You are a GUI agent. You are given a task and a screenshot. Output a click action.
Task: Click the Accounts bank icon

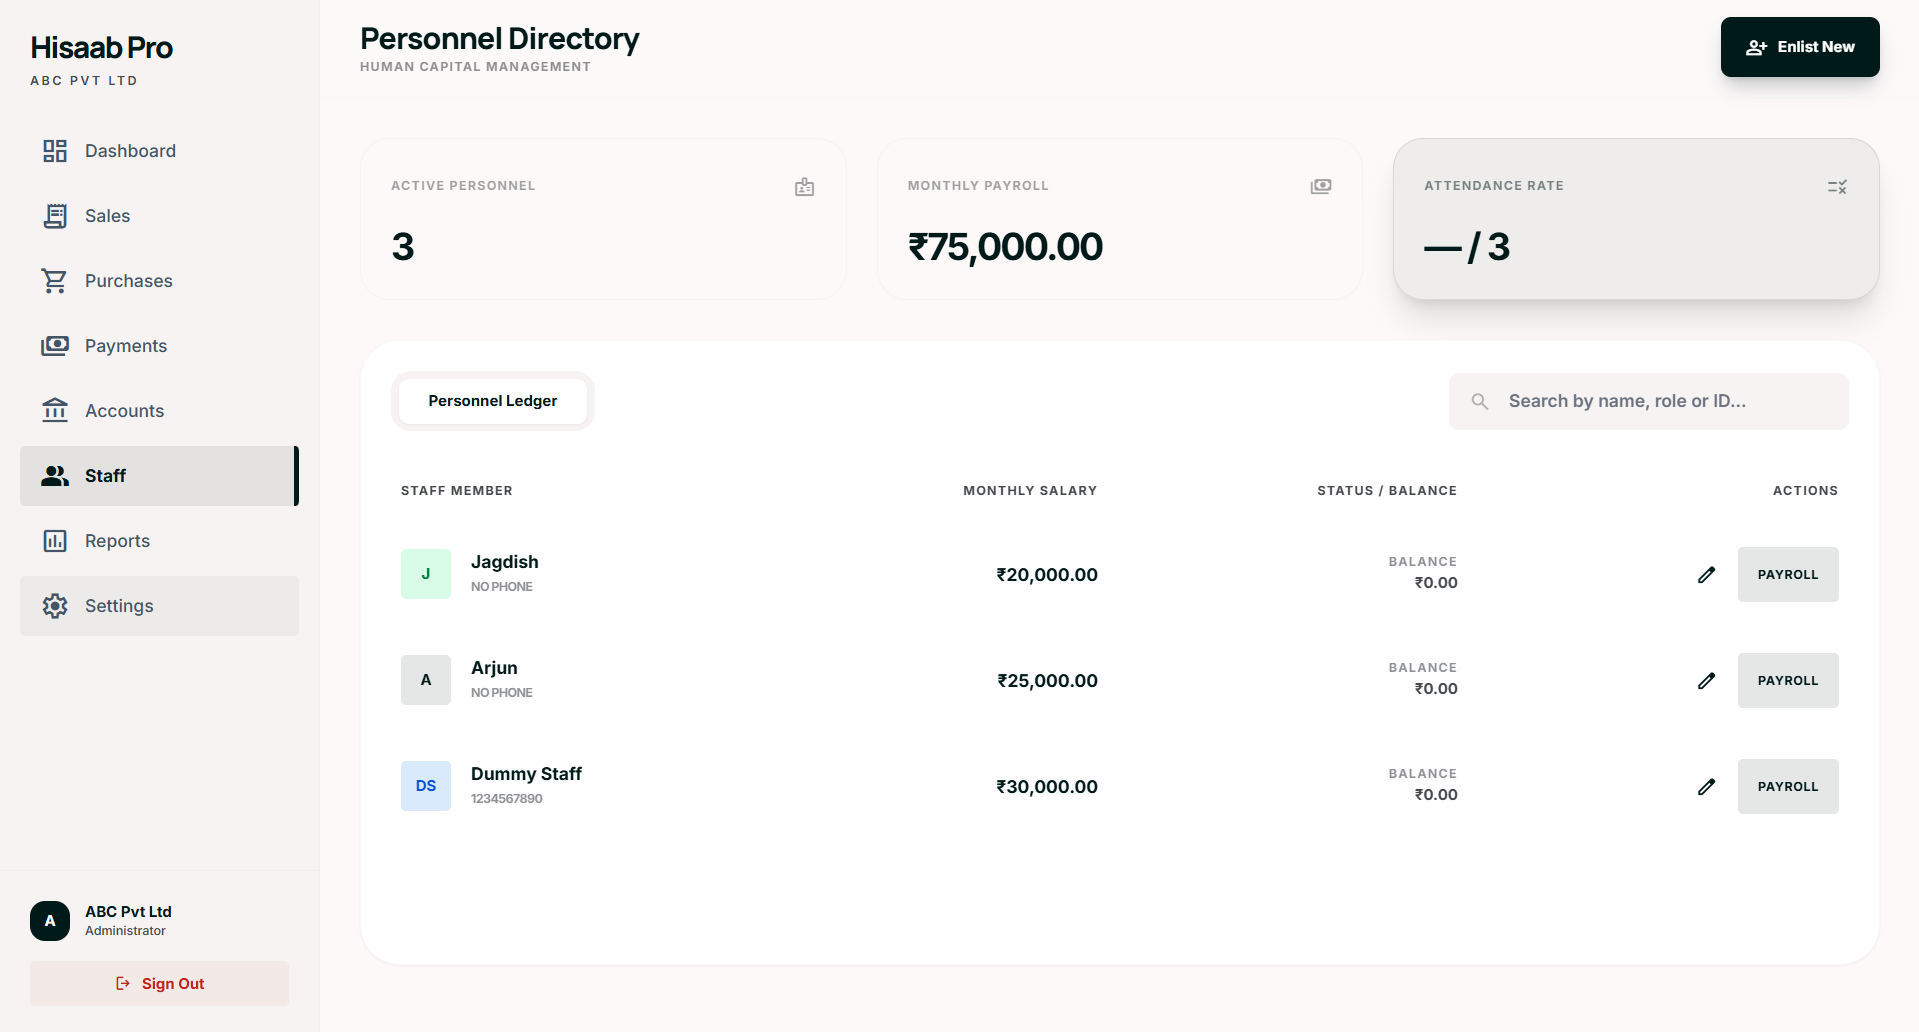(x=55, y=411)
